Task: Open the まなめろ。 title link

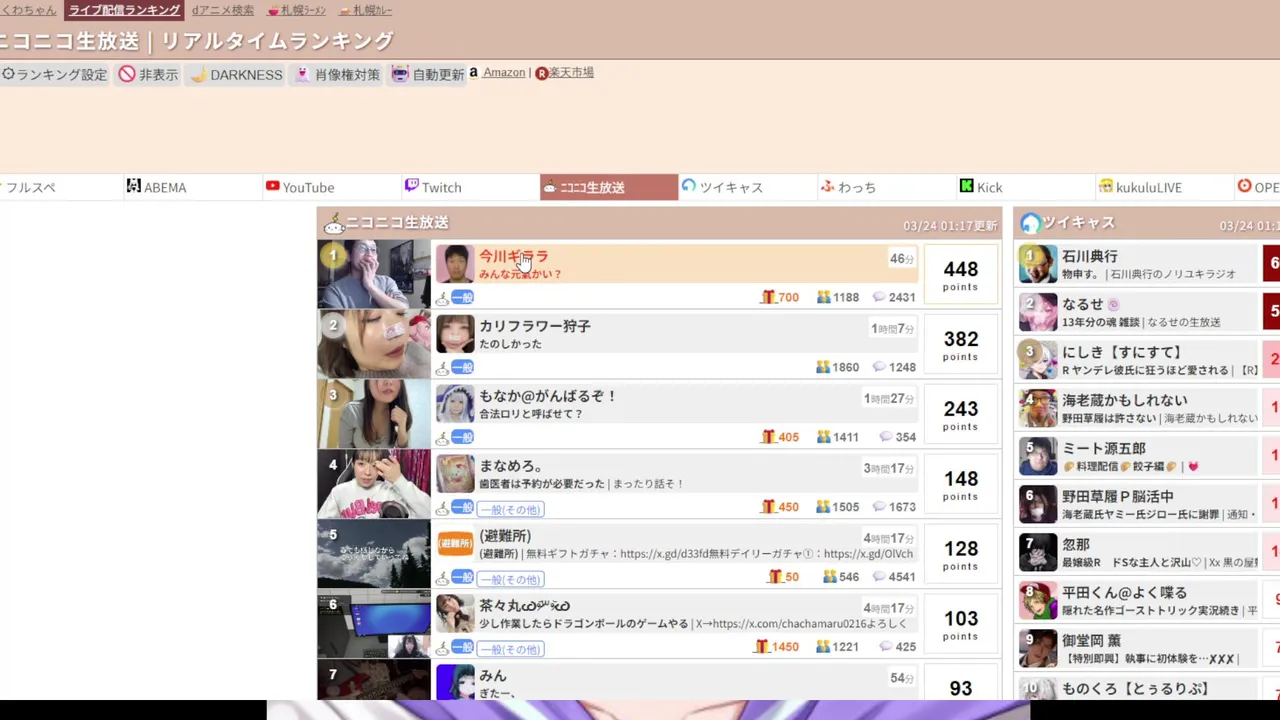Action: pyautogui.click(x=510, y=466)
